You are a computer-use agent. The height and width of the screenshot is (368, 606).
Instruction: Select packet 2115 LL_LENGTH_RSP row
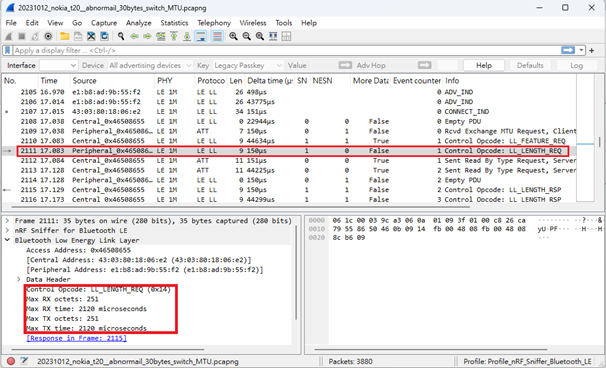[289, 189]
